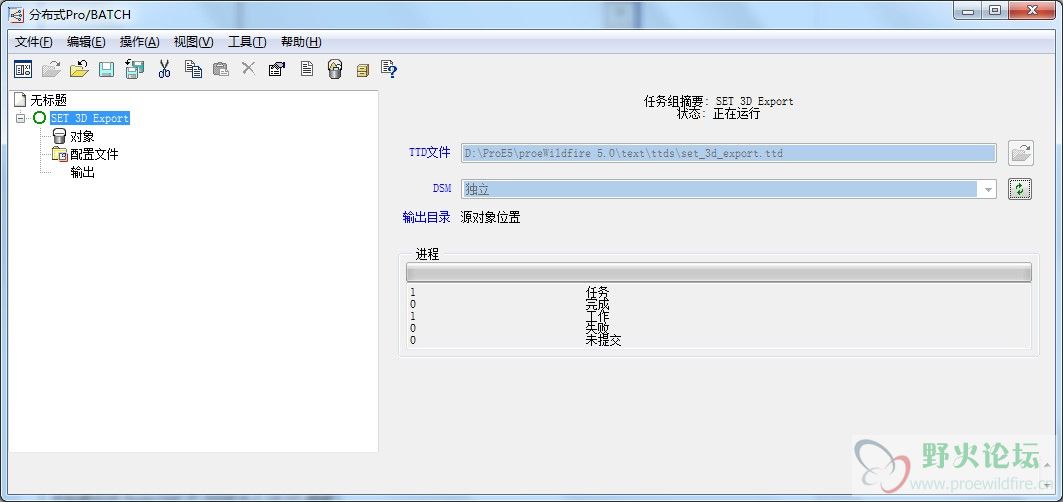1063x502 pixels.
Task: Click the 失败 row in progress list
Action: [719, 328]
